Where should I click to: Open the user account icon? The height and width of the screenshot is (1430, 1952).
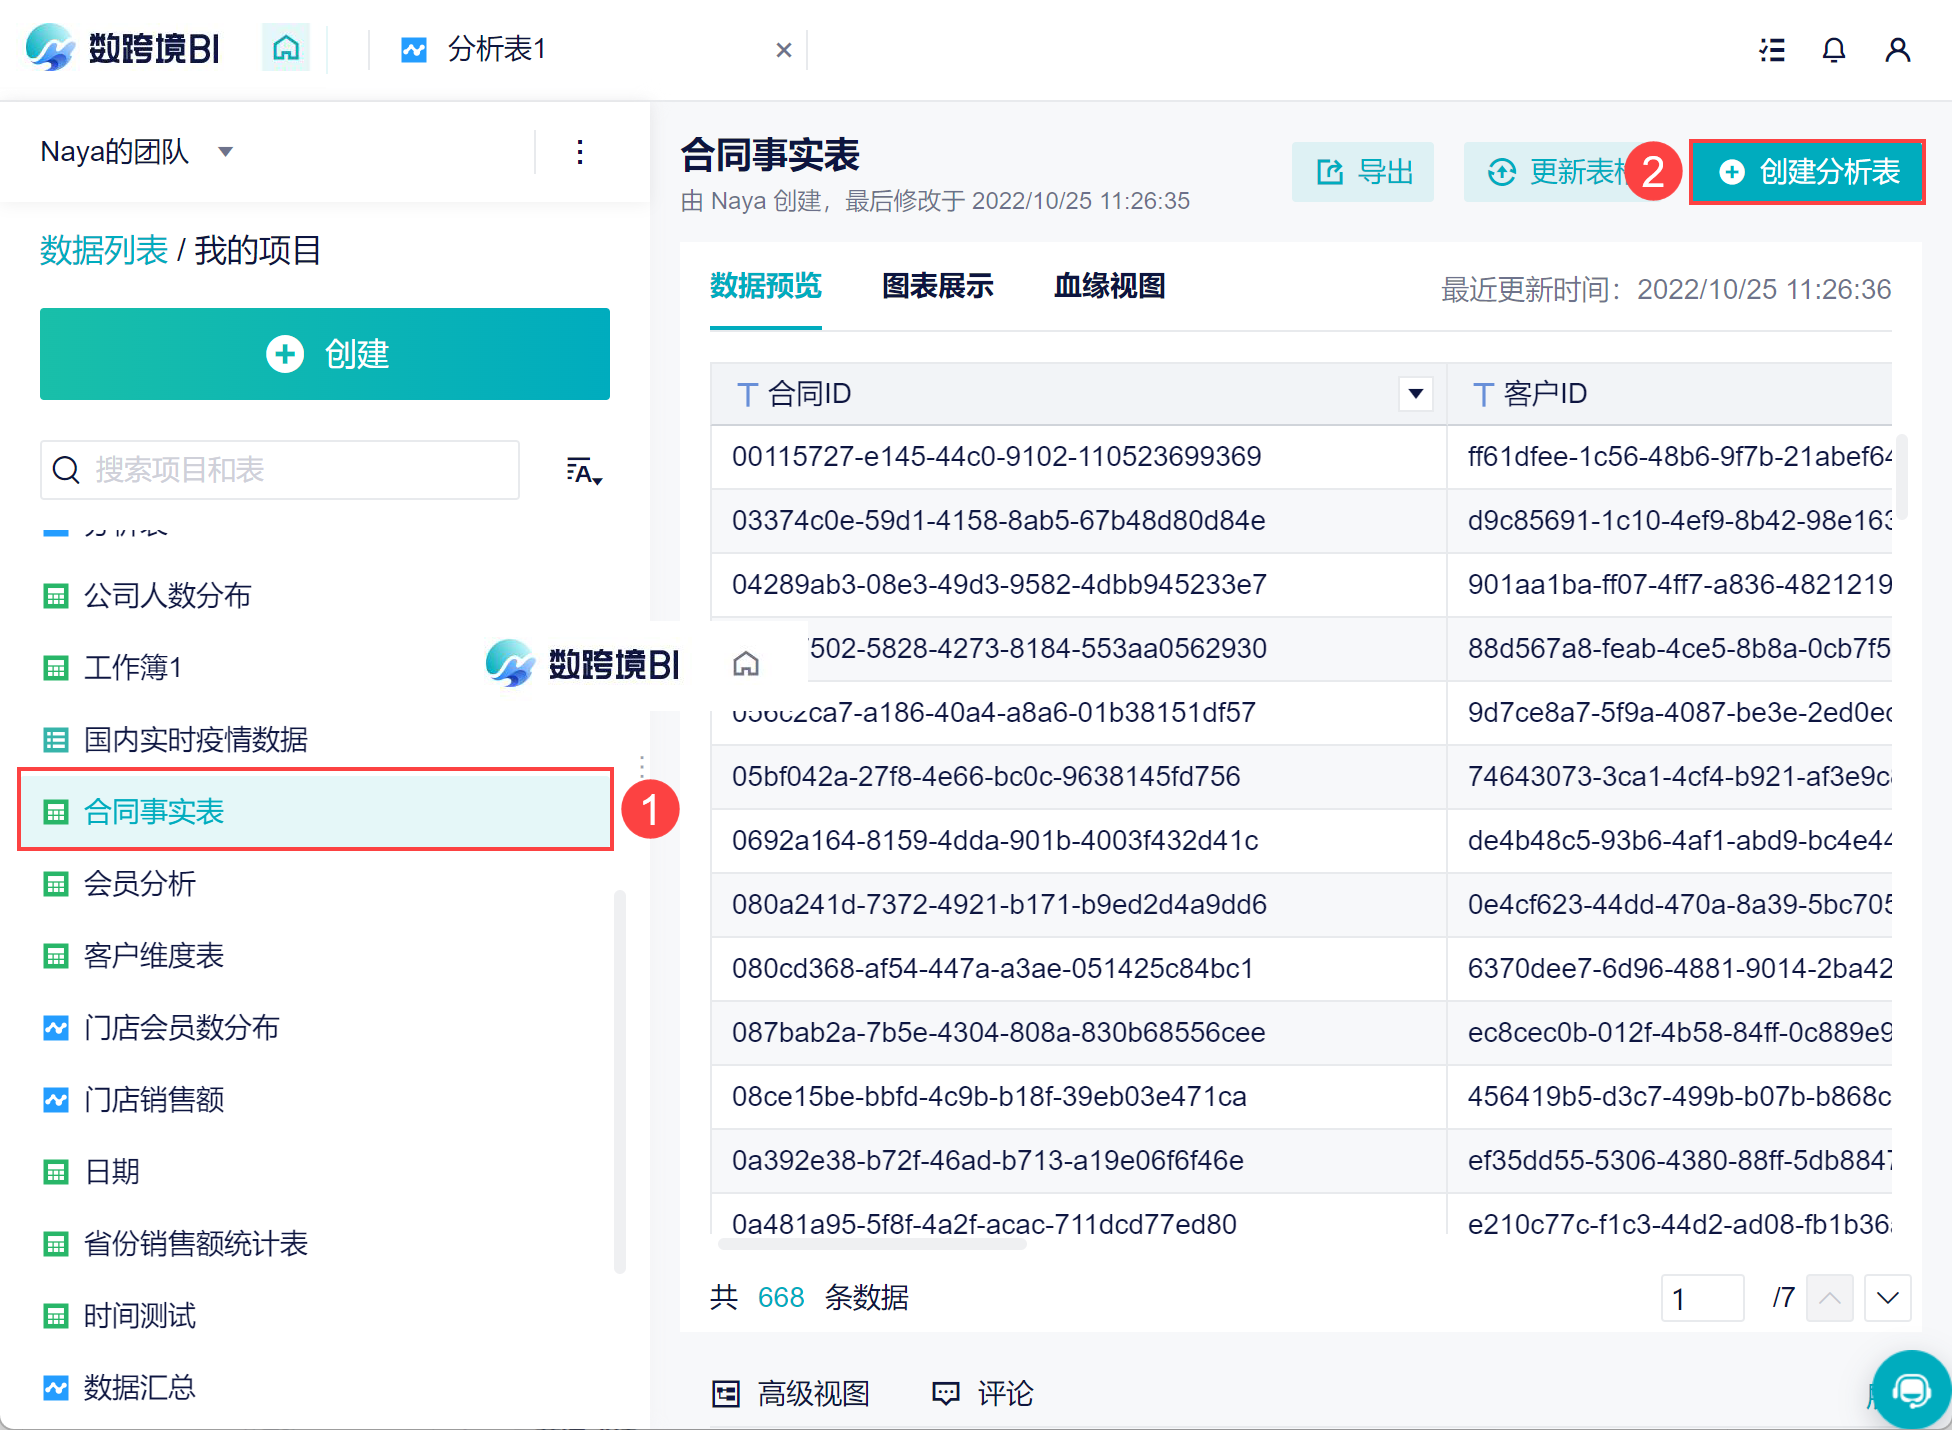pos(1897,50)
